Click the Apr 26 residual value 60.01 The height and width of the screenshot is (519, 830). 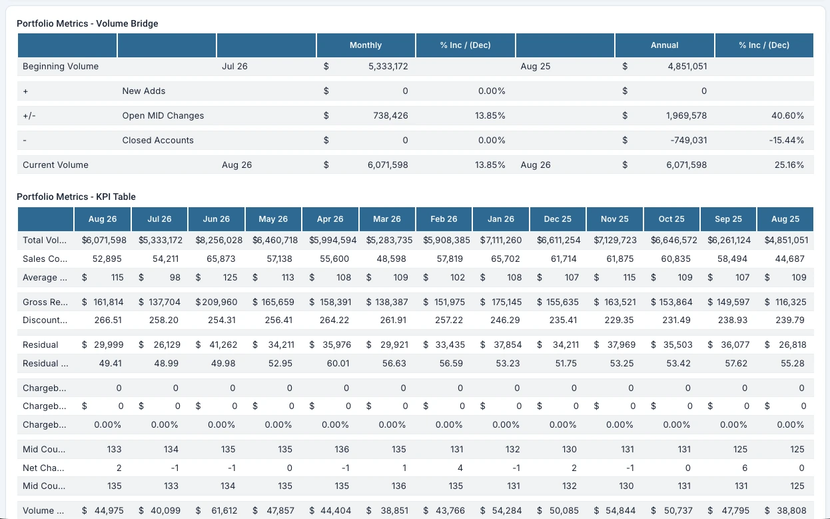(337, 363)
